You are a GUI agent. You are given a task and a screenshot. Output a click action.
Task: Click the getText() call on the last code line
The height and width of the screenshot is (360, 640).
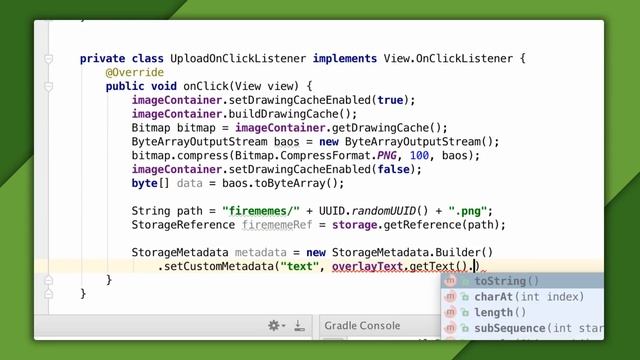coord(438,267)
